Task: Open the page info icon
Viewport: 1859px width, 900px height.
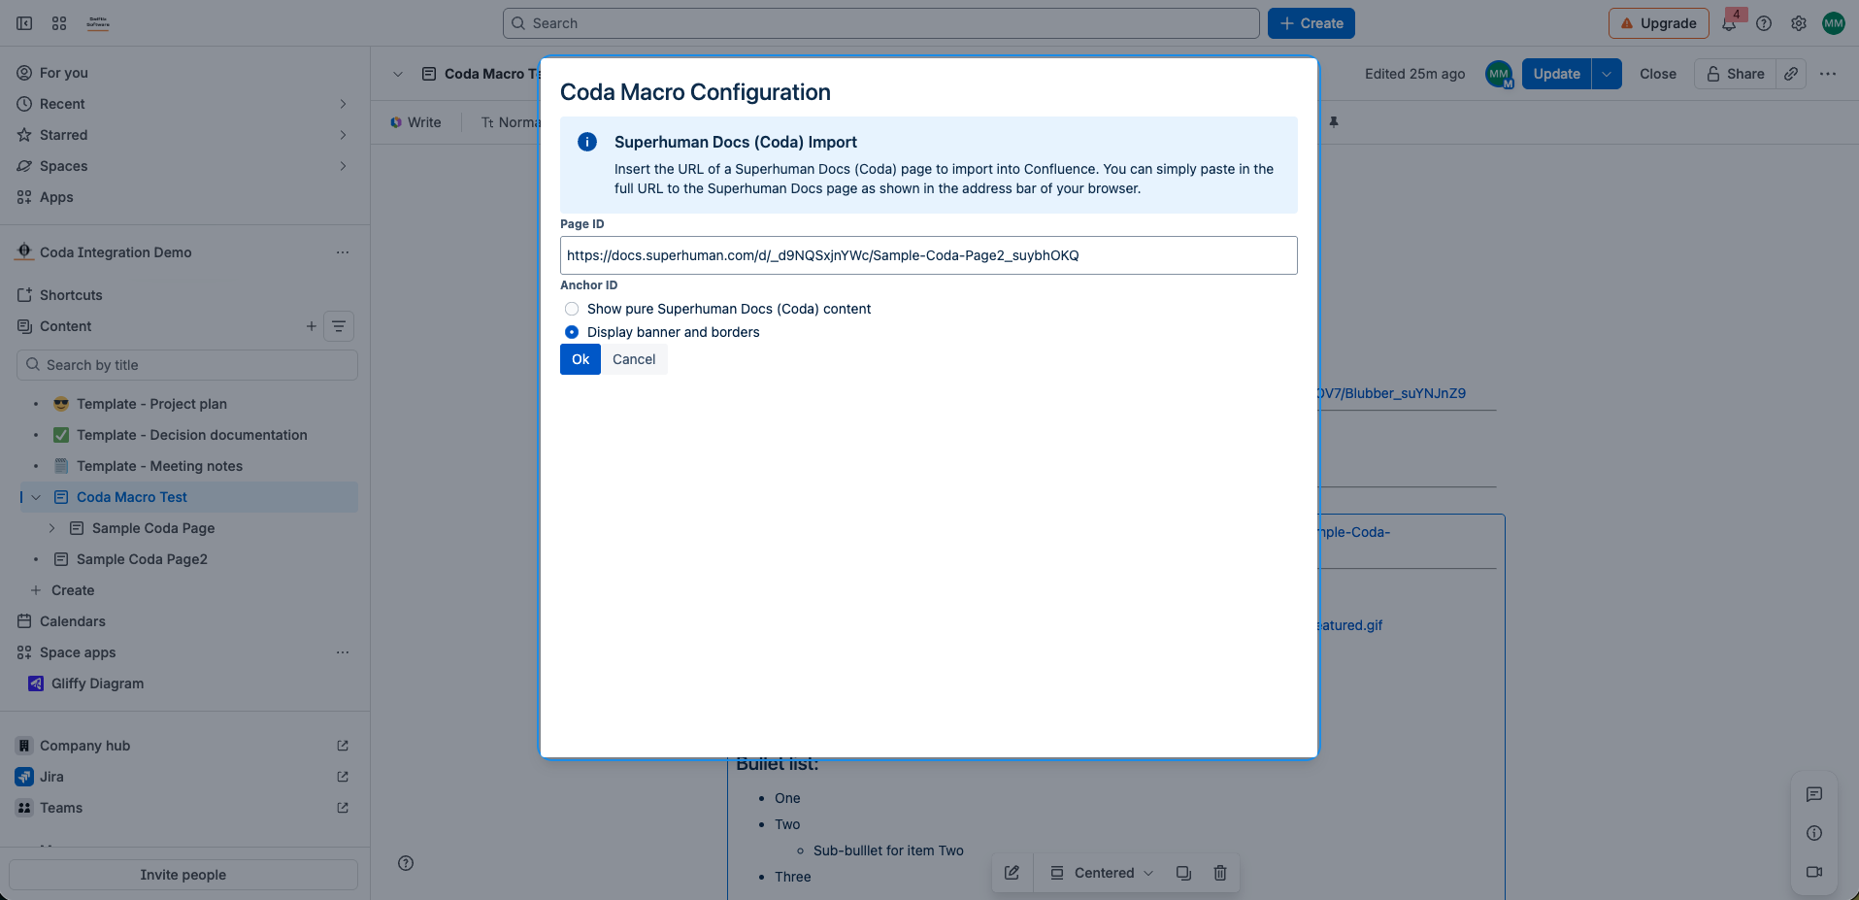Action: click(1814, 833)
